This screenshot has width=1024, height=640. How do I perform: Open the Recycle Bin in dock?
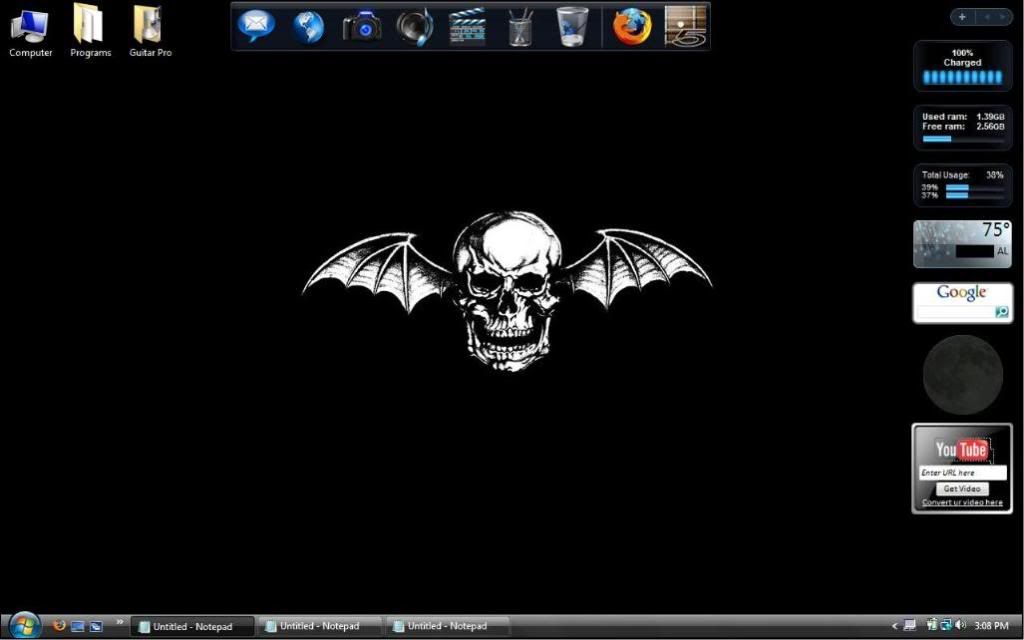click(572, 27)
